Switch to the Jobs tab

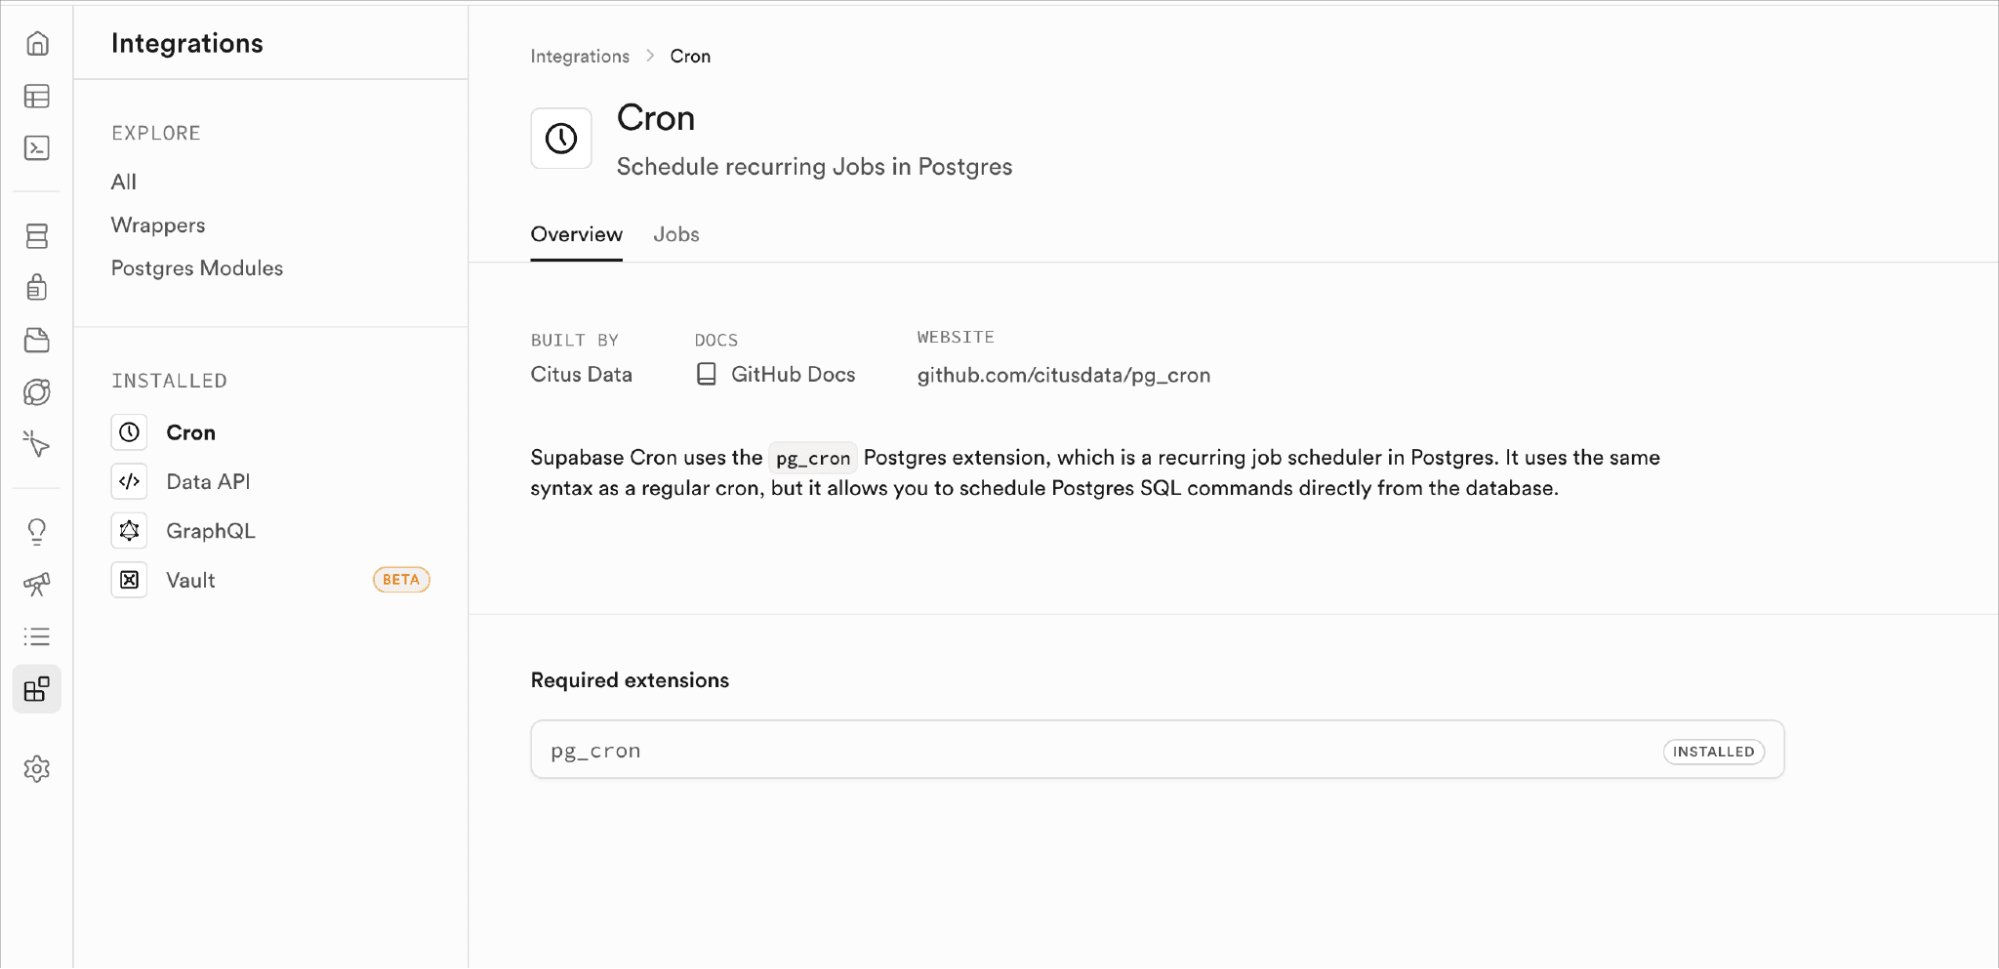pos(676,234)
